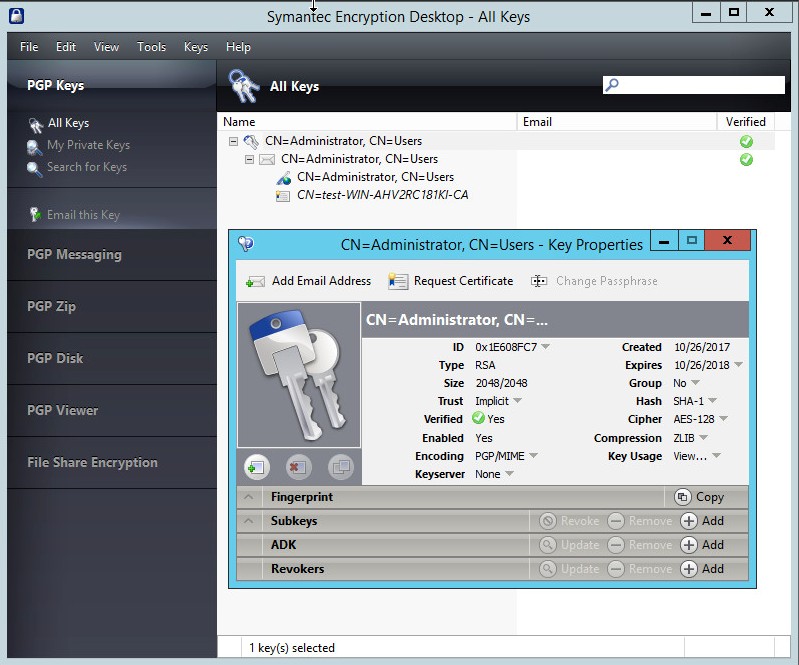Viewport: 799px width, 665px height.
Task: Open the Keyserver None dropdown
Action: 509,473
